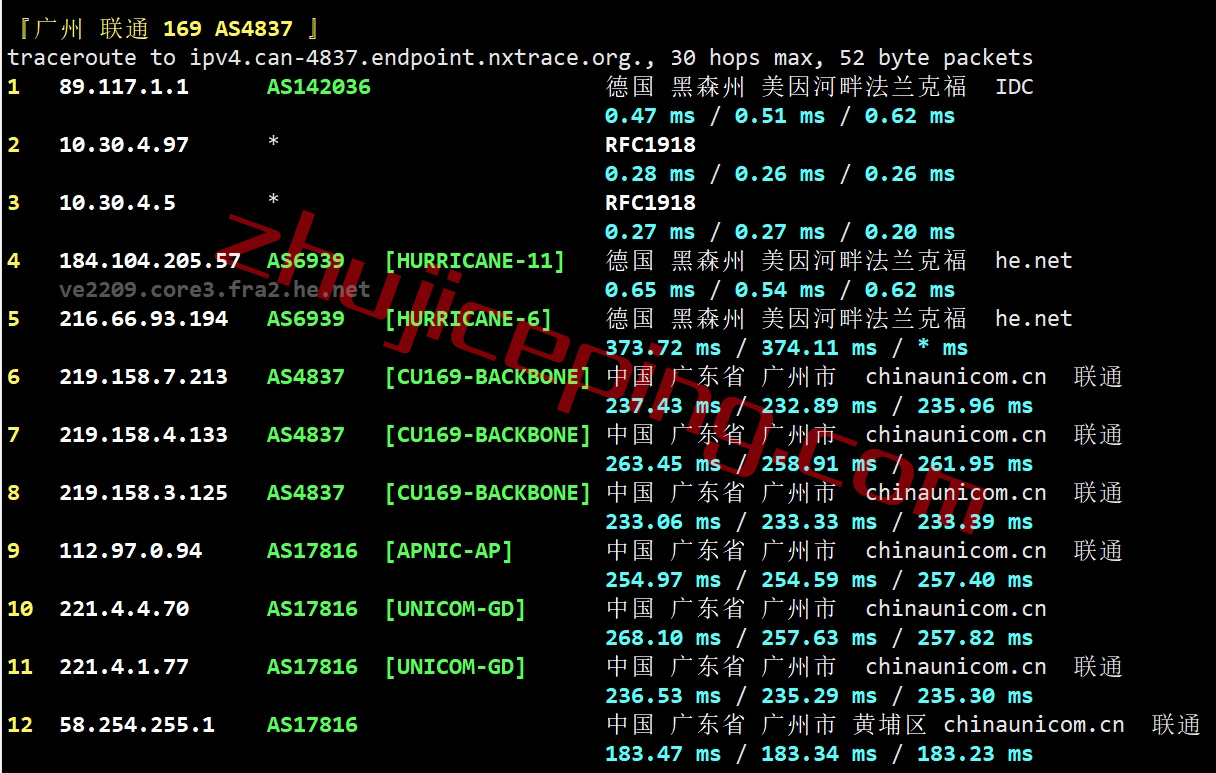Click latency 236.53 ms in hop 11
This screenshot has width=1216, height=773.
(x=663, y=696)
